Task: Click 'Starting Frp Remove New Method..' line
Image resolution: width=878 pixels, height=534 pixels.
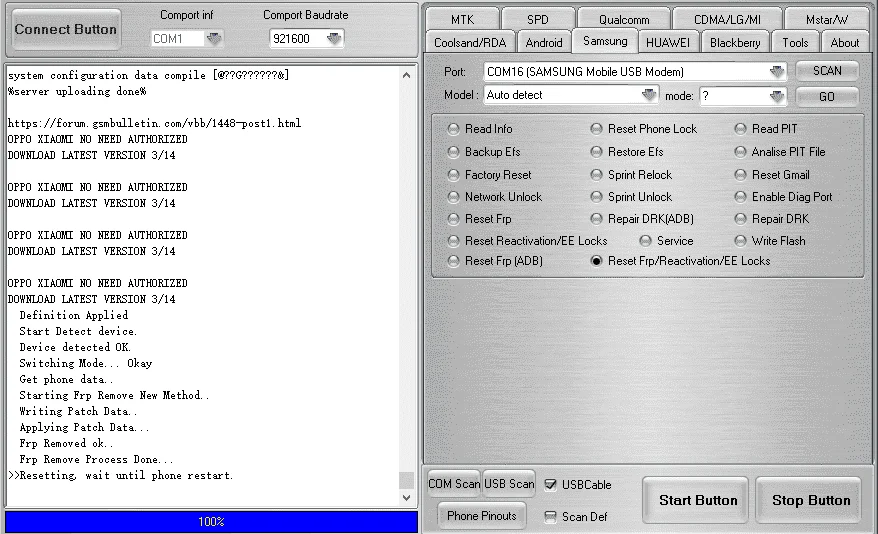Action: click(114, 395)
